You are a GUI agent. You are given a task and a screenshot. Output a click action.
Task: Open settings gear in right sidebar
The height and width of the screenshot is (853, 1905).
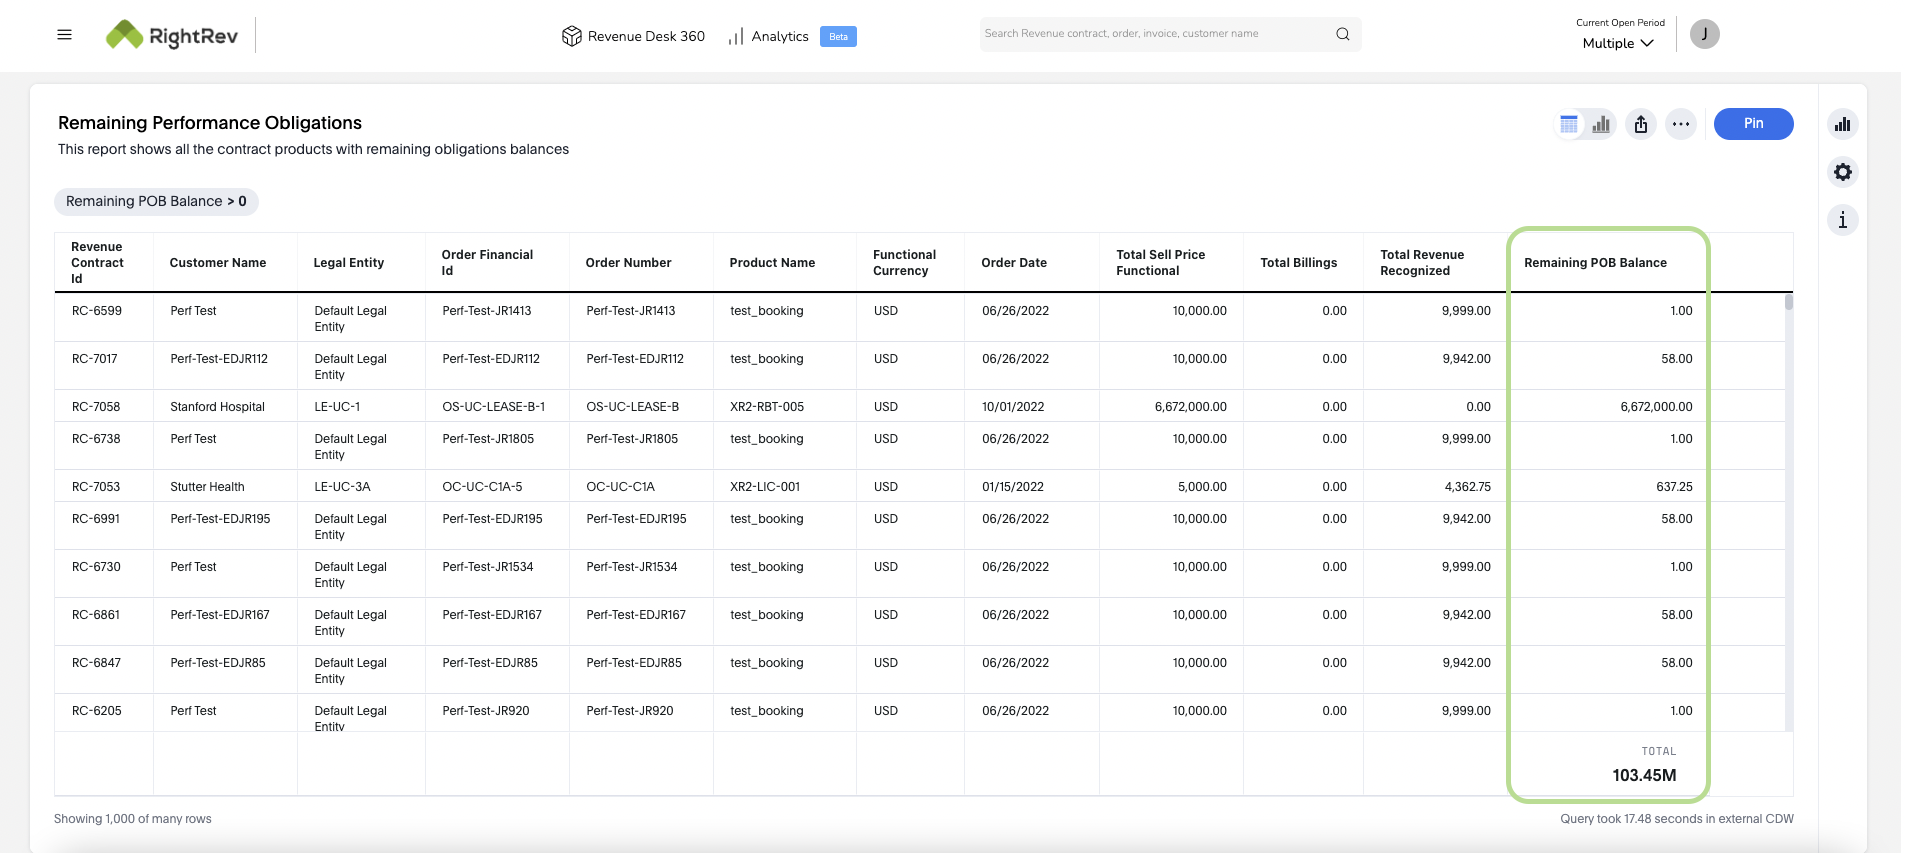[1842, 172]
